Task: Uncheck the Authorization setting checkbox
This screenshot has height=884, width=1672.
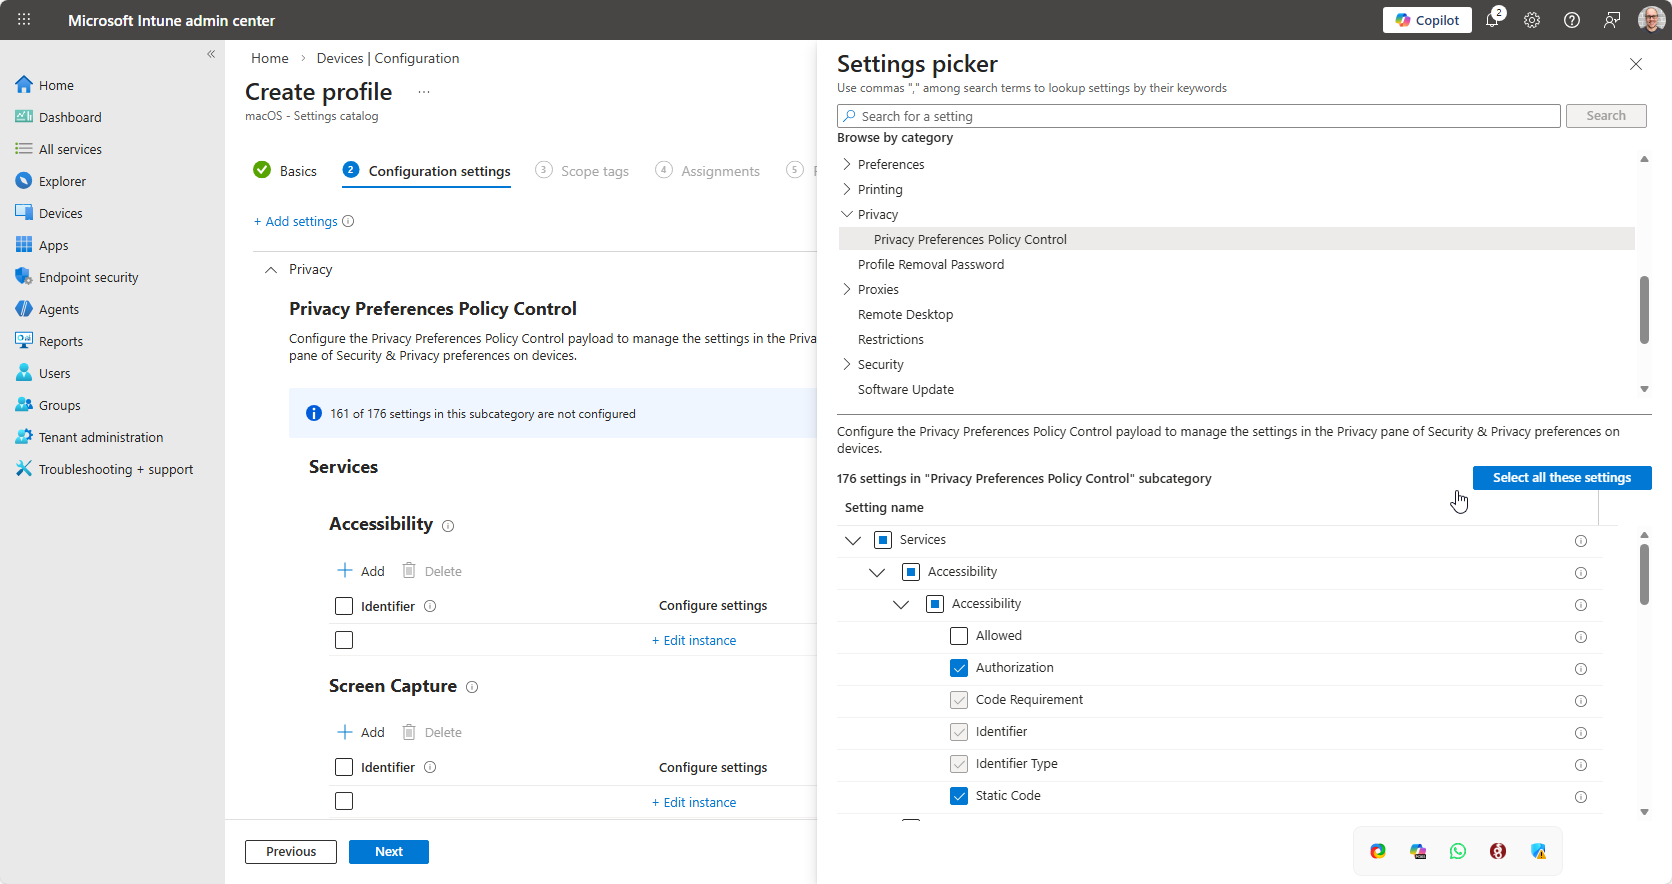Action: click(959, 668)
